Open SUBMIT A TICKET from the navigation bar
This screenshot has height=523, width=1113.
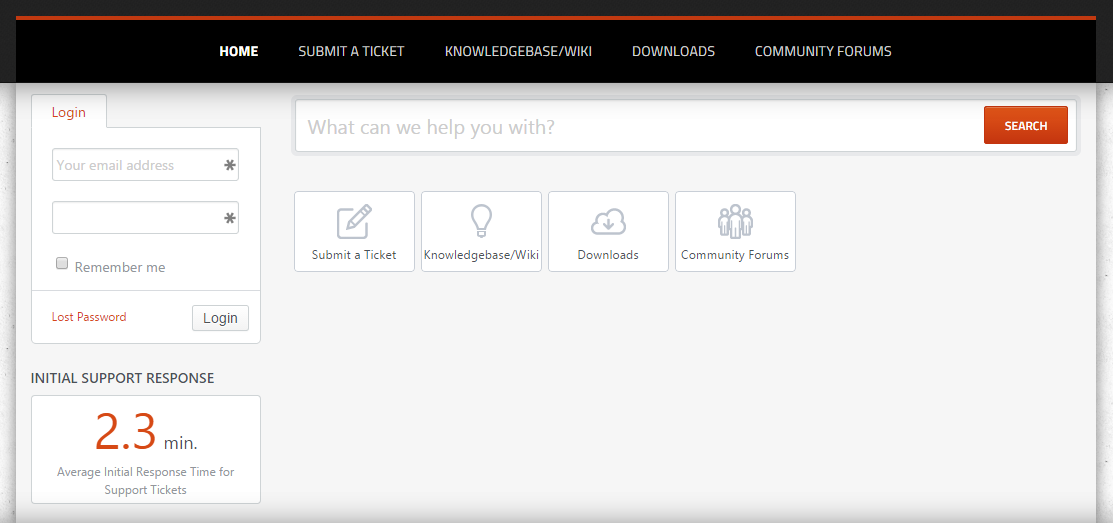(351, 51)
